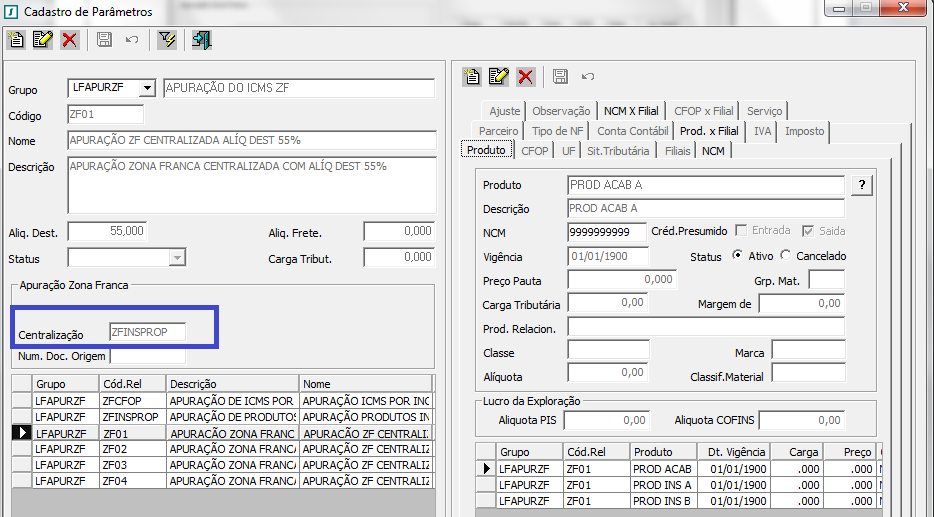Click the edit pencil icon in right panel
This screenshot has height=517, width=934.
point(499,77)
